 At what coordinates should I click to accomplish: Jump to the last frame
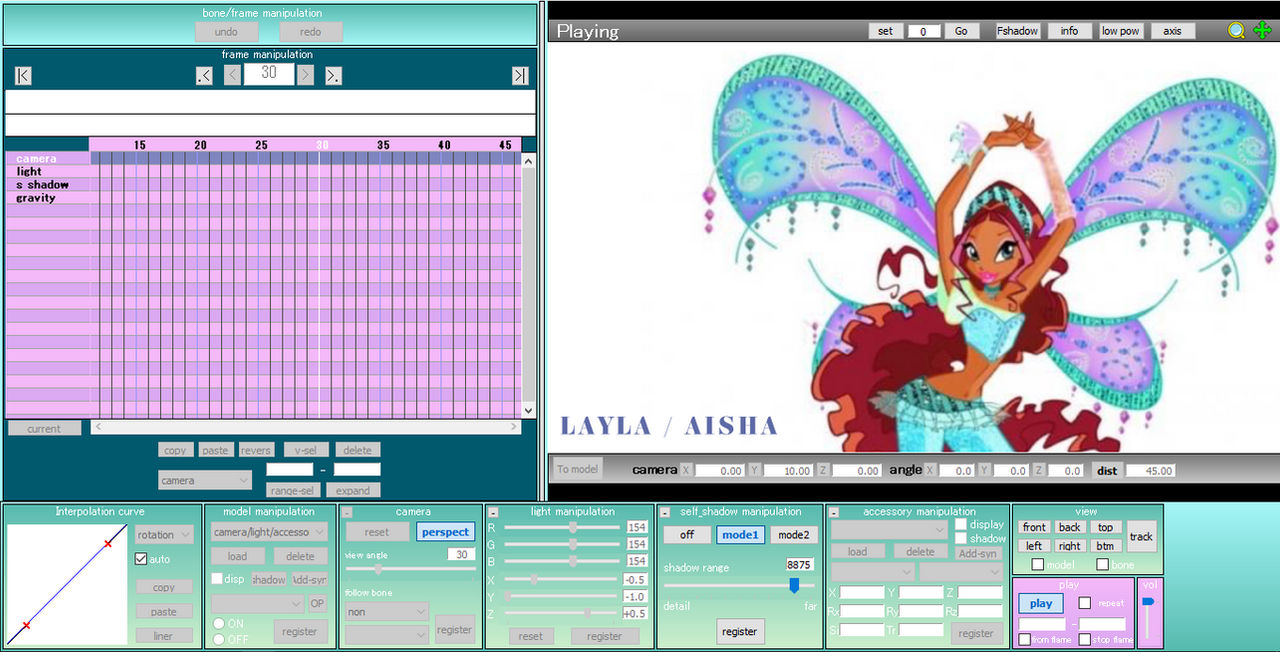click(519, 75)
